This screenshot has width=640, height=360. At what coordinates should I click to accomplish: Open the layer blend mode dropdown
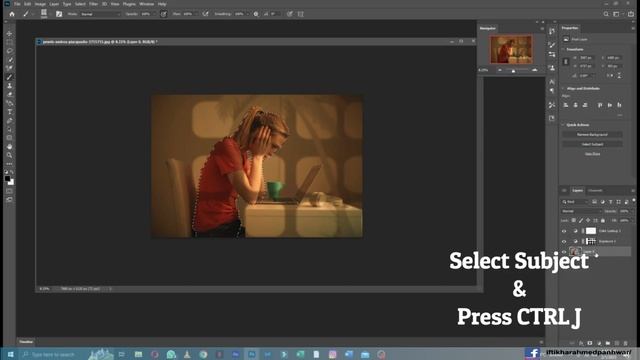coord(581,211)
